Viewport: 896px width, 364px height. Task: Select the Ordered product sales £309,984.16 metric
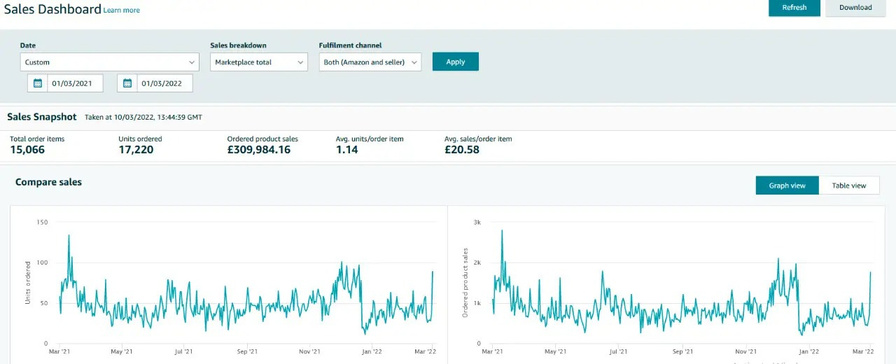coord(262,146)
